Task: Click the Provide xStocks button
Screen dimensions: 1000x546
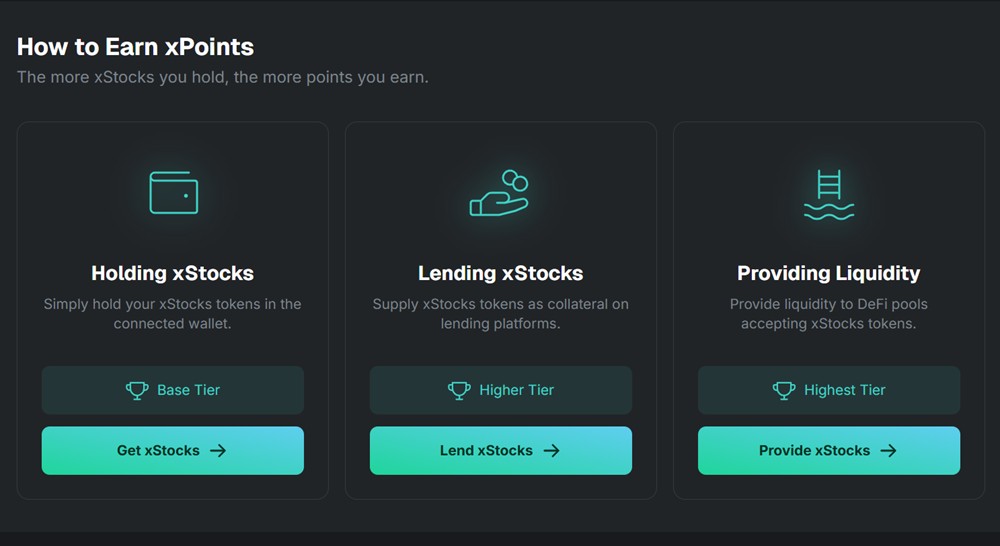Action: pos(828,450)
